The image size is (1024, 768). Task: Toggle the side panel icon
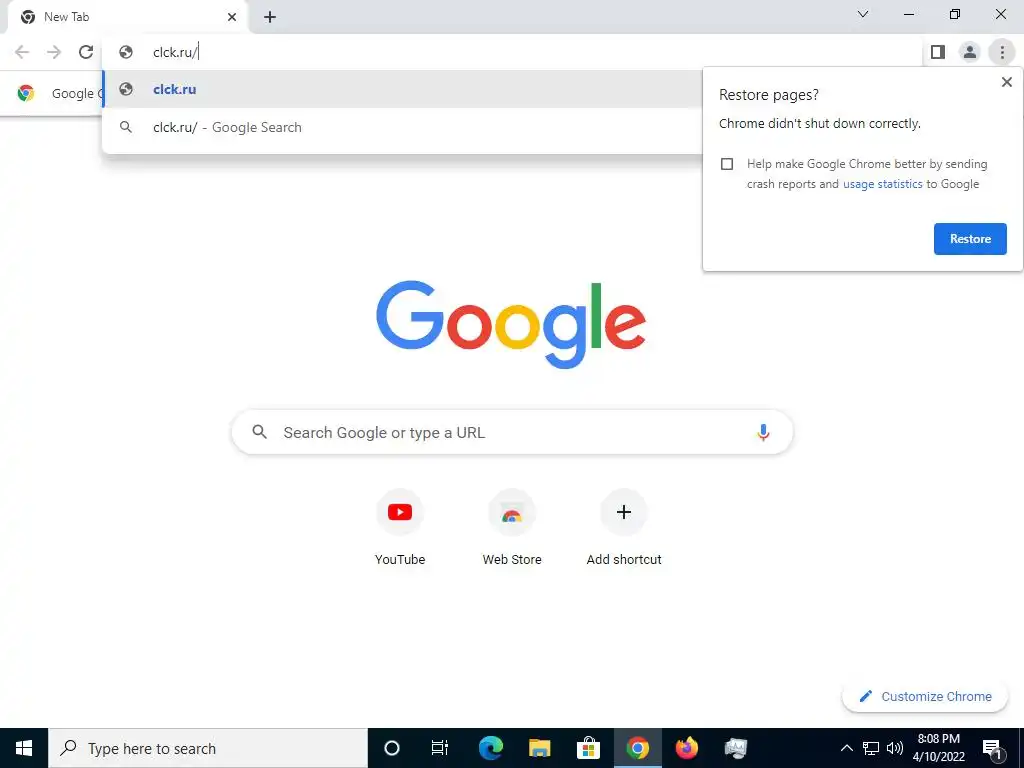tap(938, 52)
